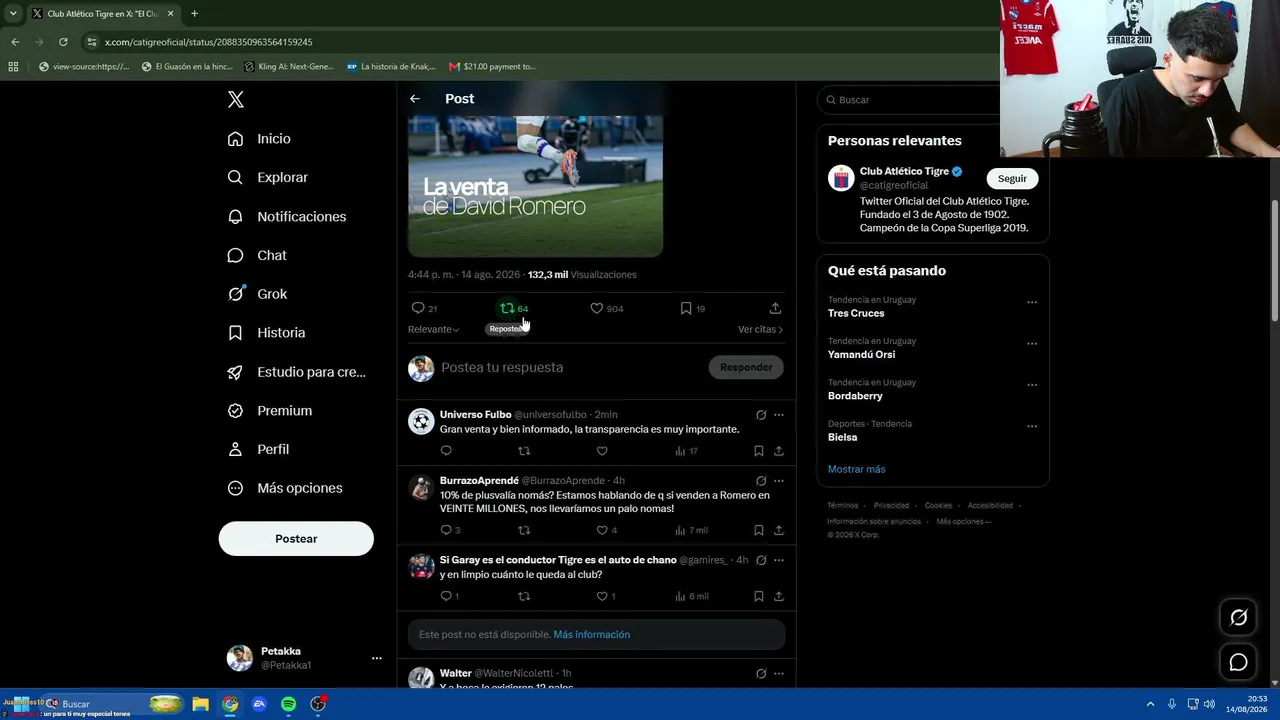Share the main Club Atlético Tigre post
The height and width of the screenshot is (720, 1280).
pyautogui.click(x=775, y=308)
